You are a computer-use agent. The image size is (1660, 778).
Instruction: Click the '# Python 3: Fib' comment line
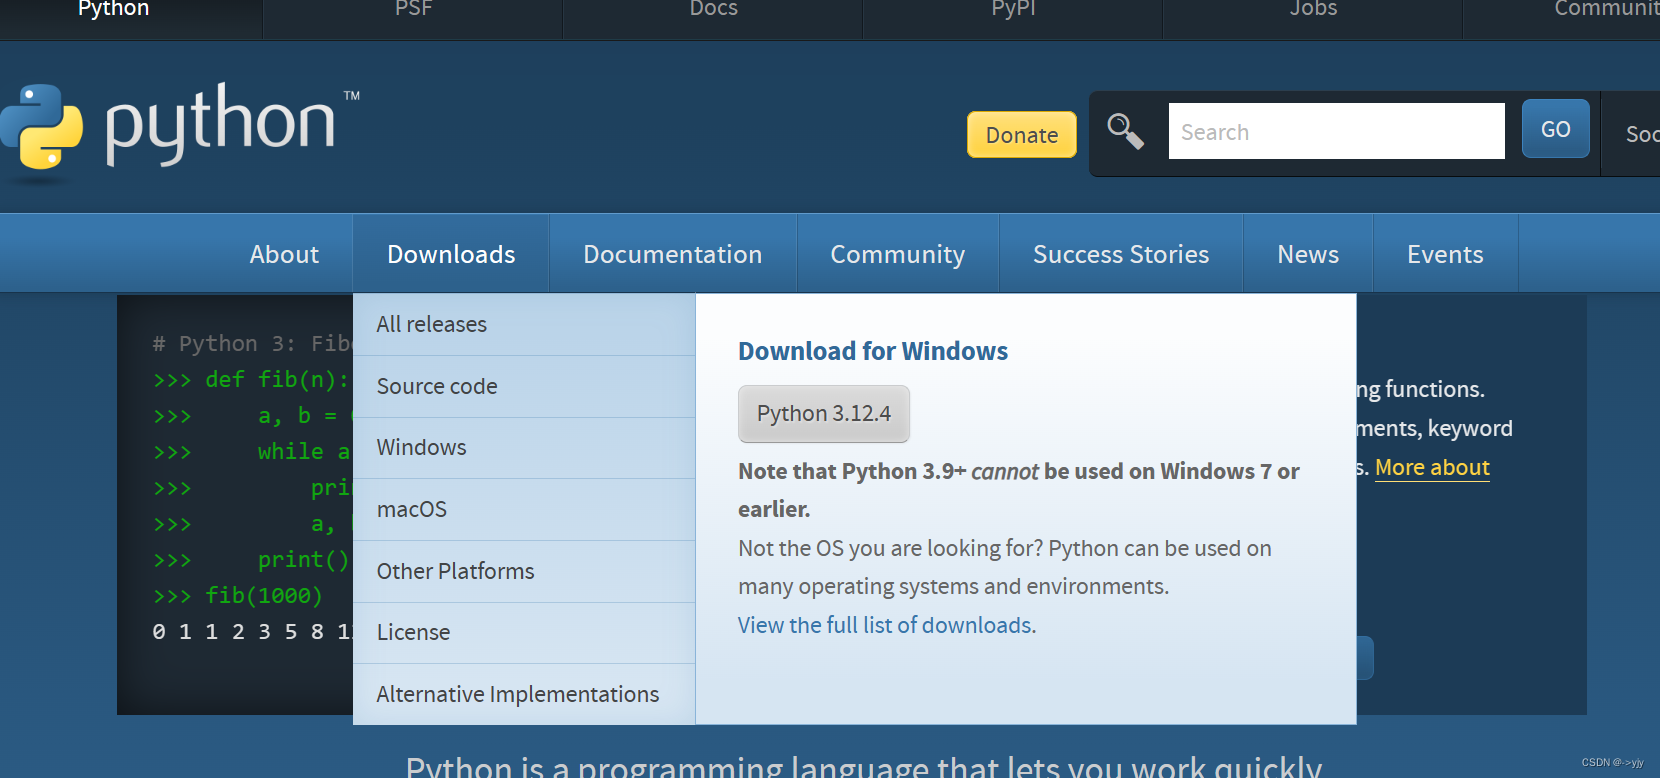coord(252,344)
